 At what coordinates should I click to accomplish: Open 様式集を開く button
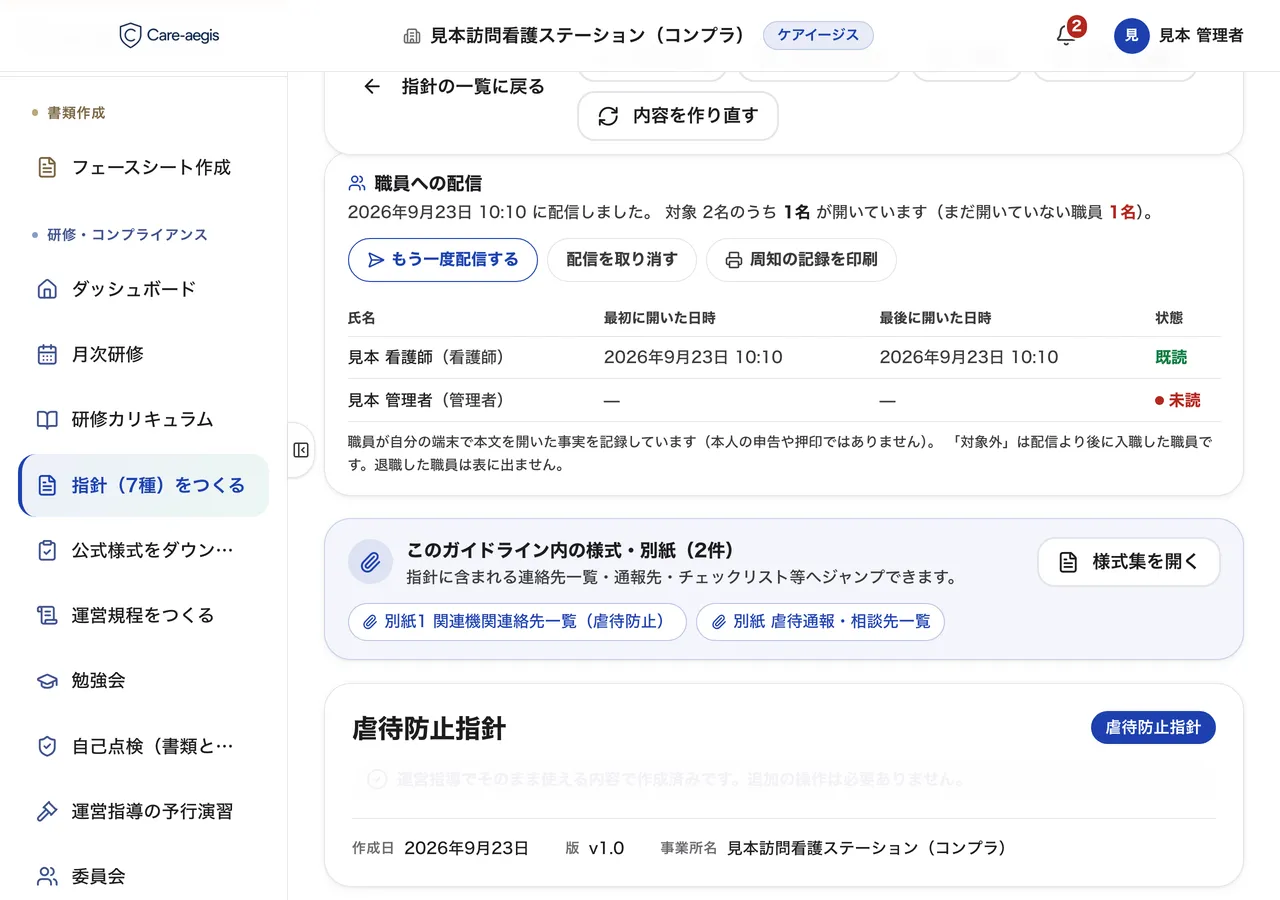[1129, 562]
